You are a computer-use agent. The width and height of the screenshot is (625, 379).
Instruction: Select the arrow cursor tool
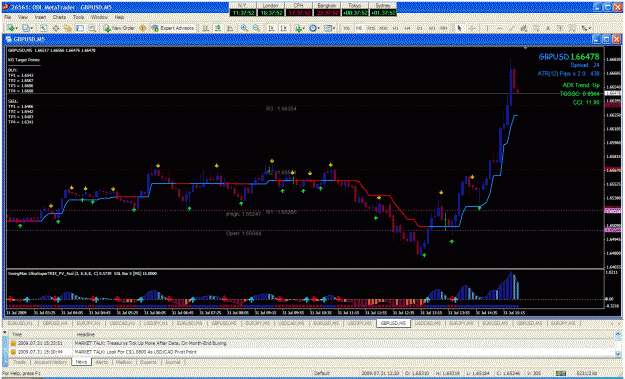point(459,28)
